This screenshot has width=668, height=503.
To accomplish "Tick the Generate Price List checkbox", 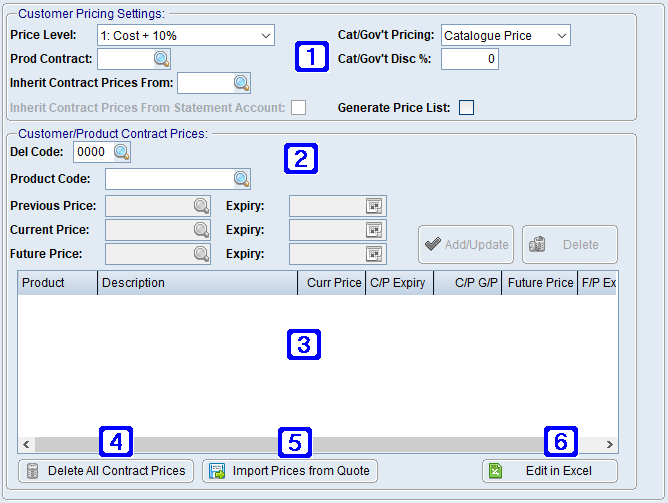I will 466,107.
